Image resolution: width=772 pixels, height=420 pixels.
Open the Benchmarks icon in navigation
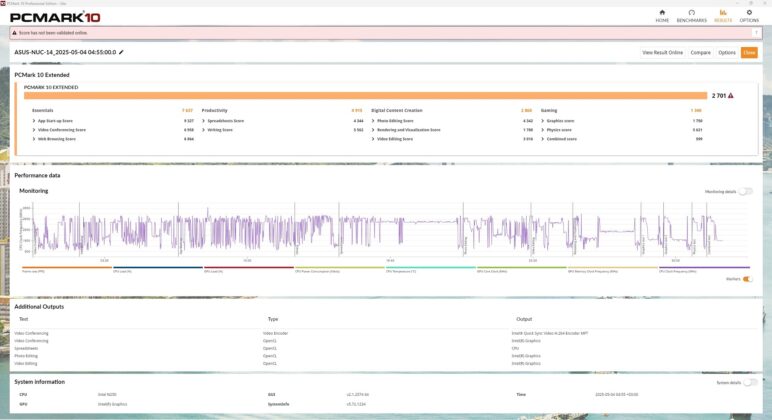[691, 12]
